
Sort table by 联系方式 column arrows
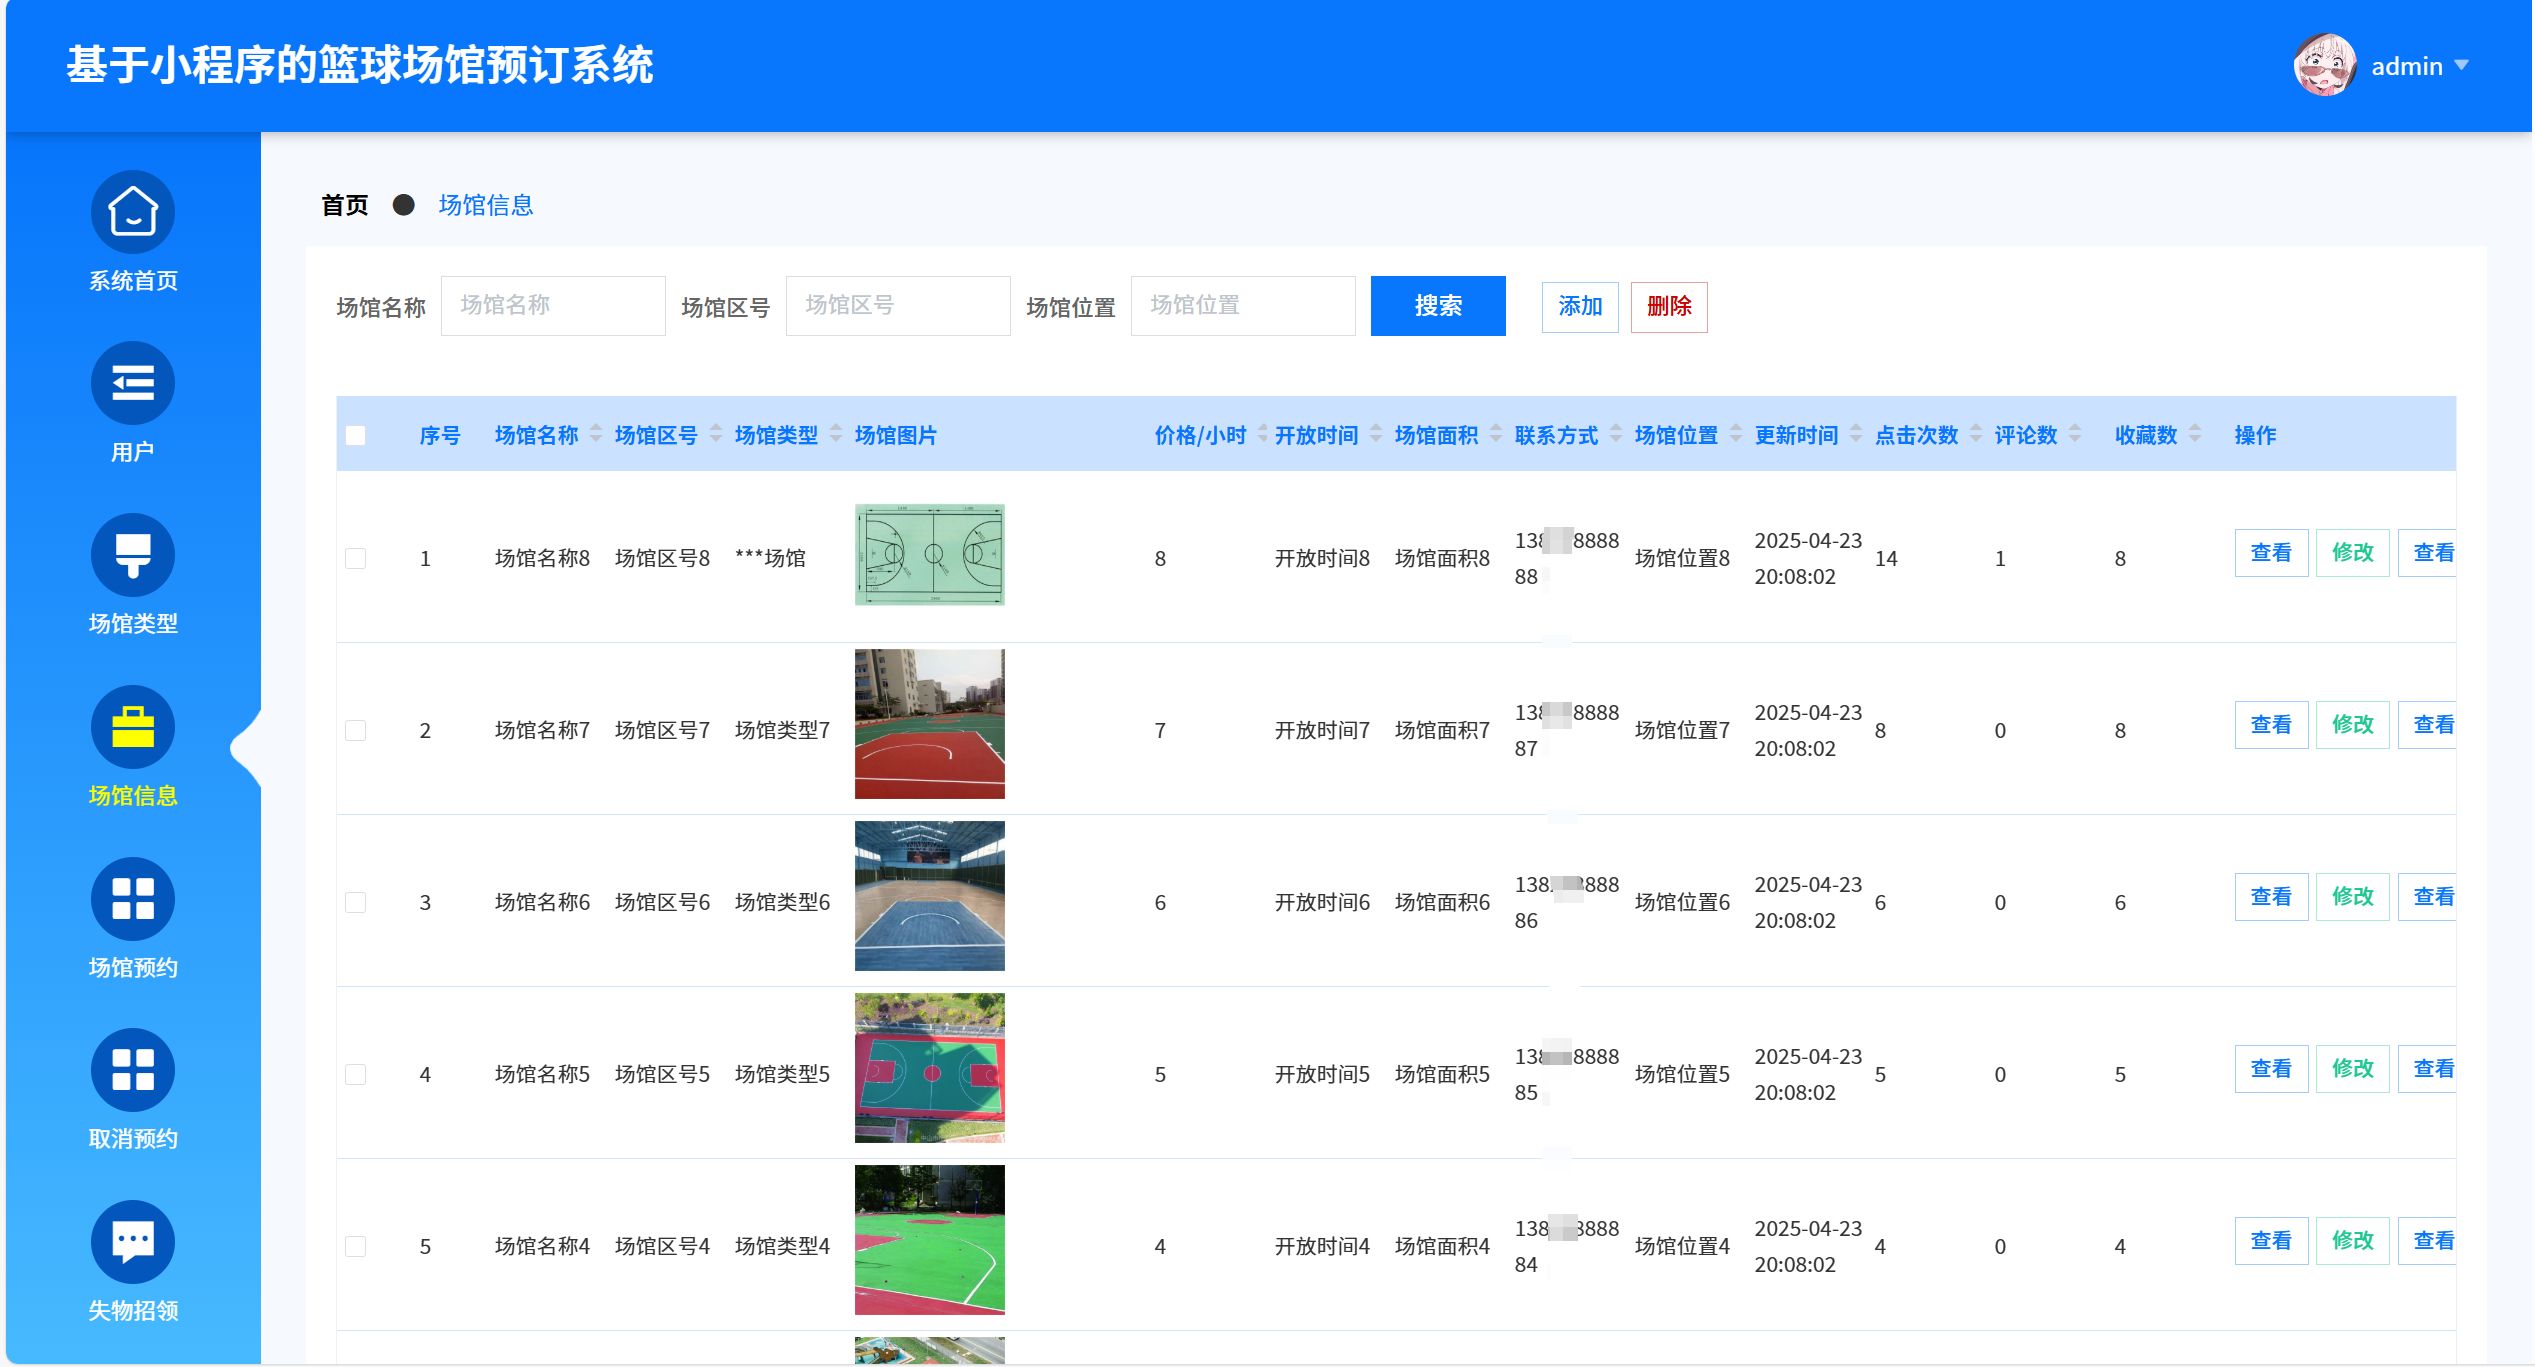[1616, 433]
